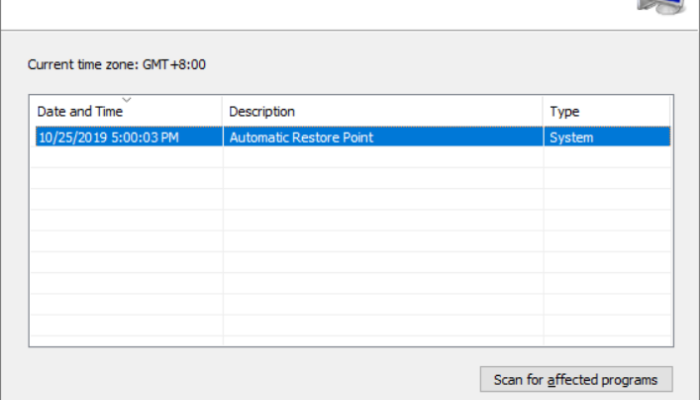Viewport: 700px width, 400px height.
Task: Click the Current time zone GMT+8:00 label
Action: (x=117, y=65)
